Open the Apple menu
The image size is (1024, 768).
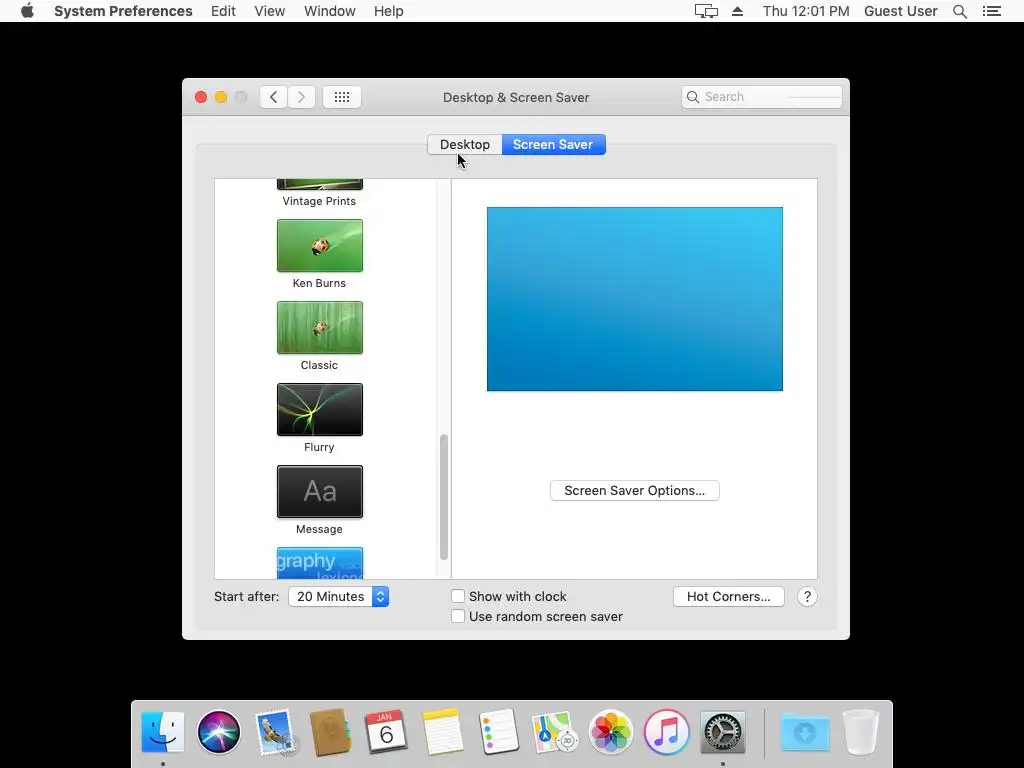tap(27, 11)
